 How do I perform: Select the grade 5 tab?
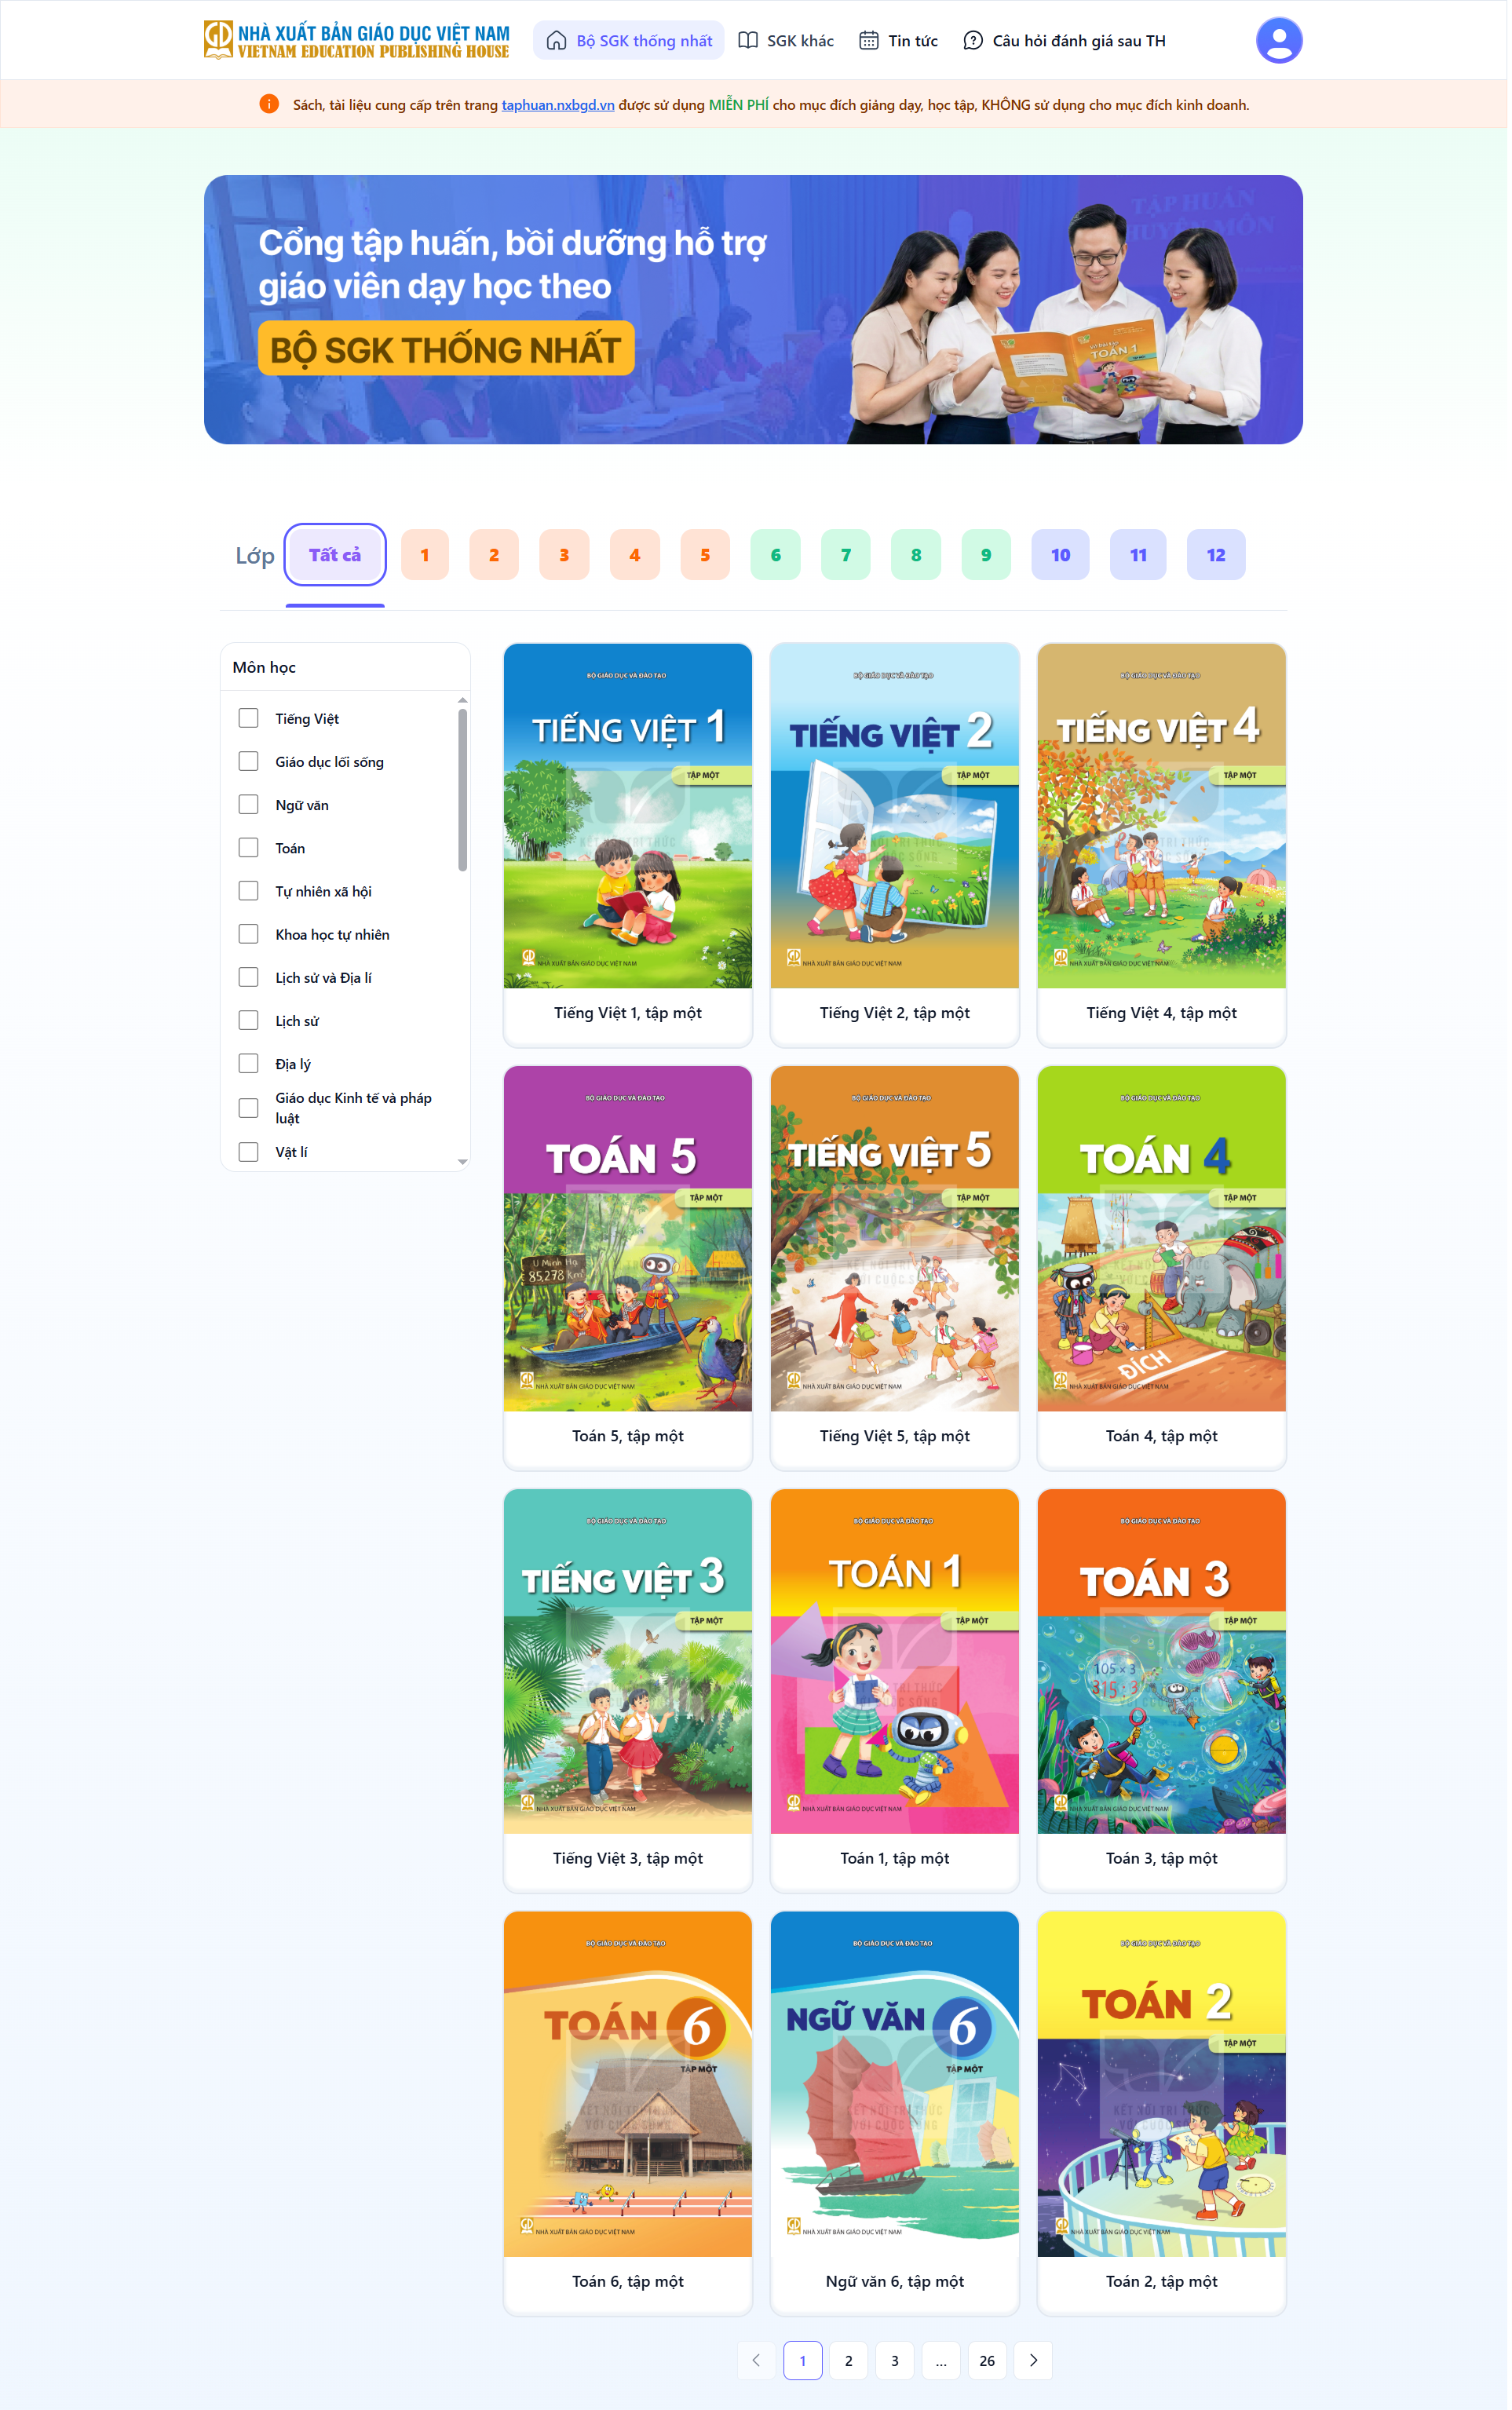click(705, 554)
